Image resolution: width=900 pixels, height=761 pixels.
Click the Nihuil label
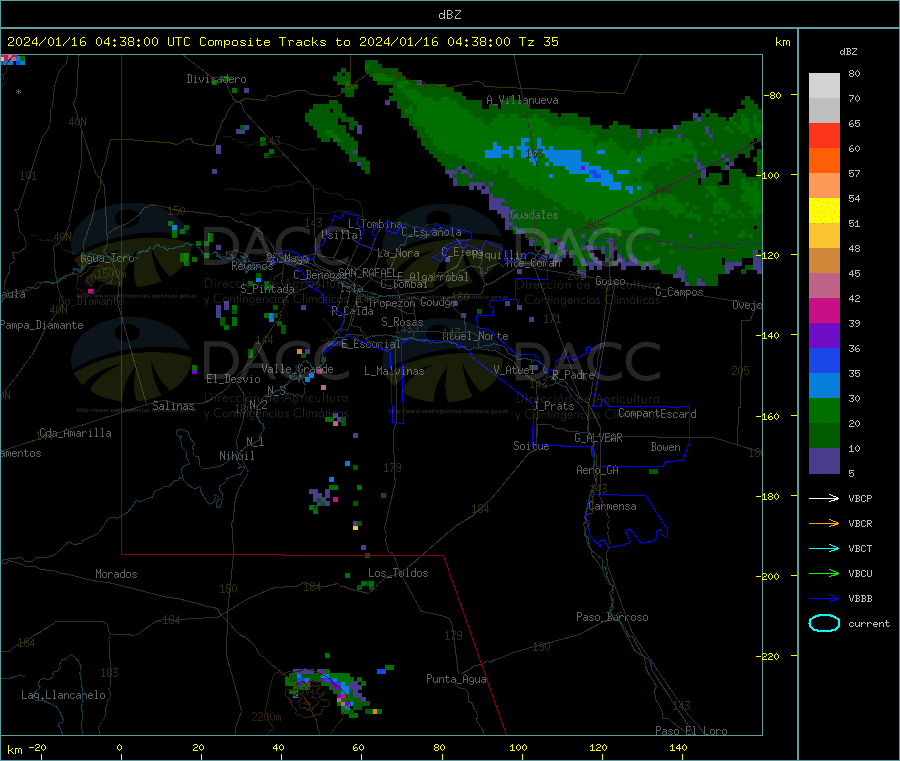click(x=236, y=456)
